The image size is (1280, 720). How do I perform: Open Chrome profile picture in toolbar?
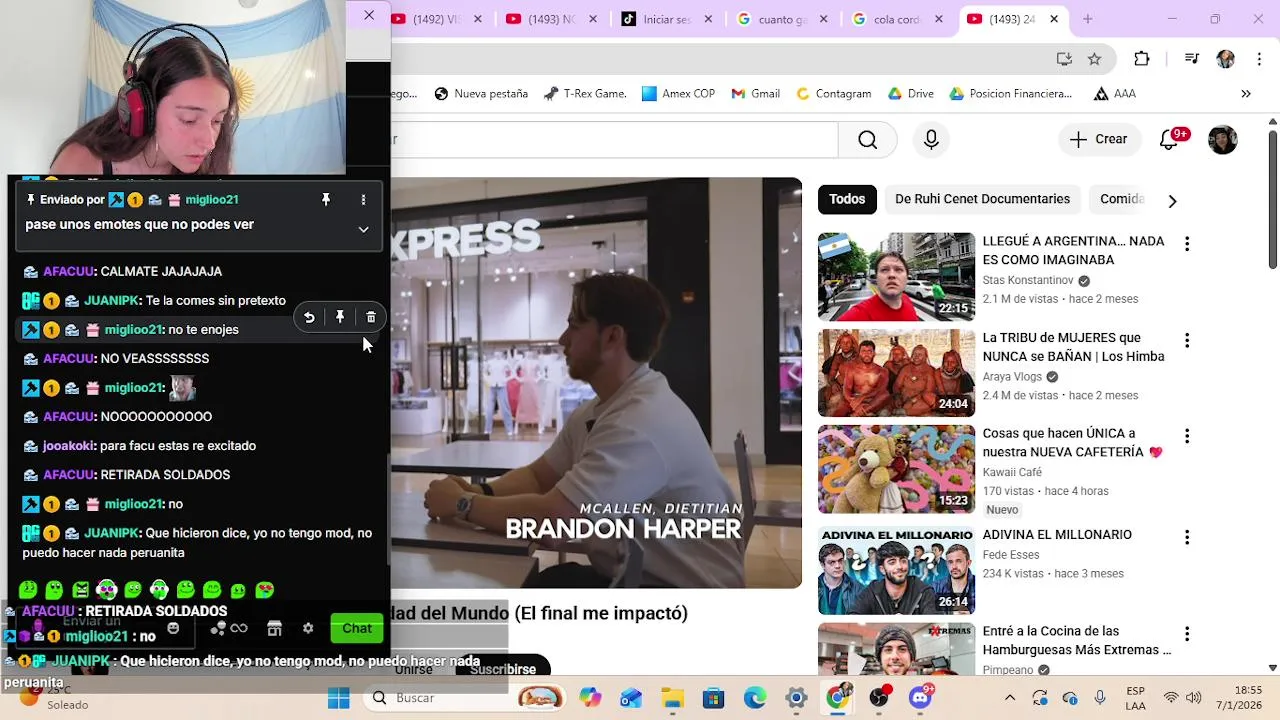point(1225,59)
